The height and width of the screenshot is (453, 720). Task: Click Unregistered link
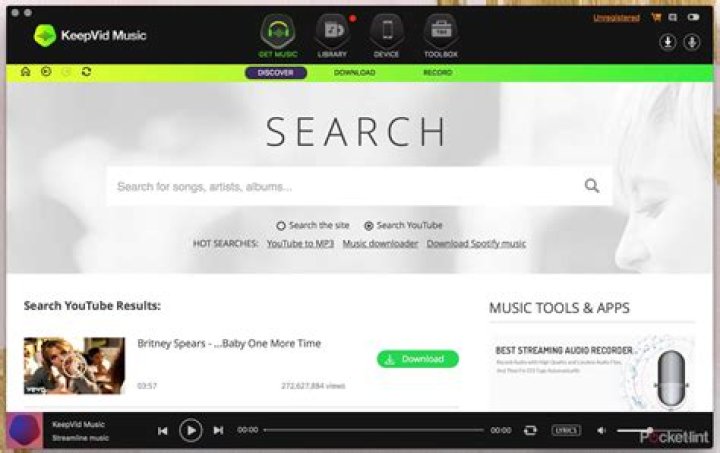(616, 18)
